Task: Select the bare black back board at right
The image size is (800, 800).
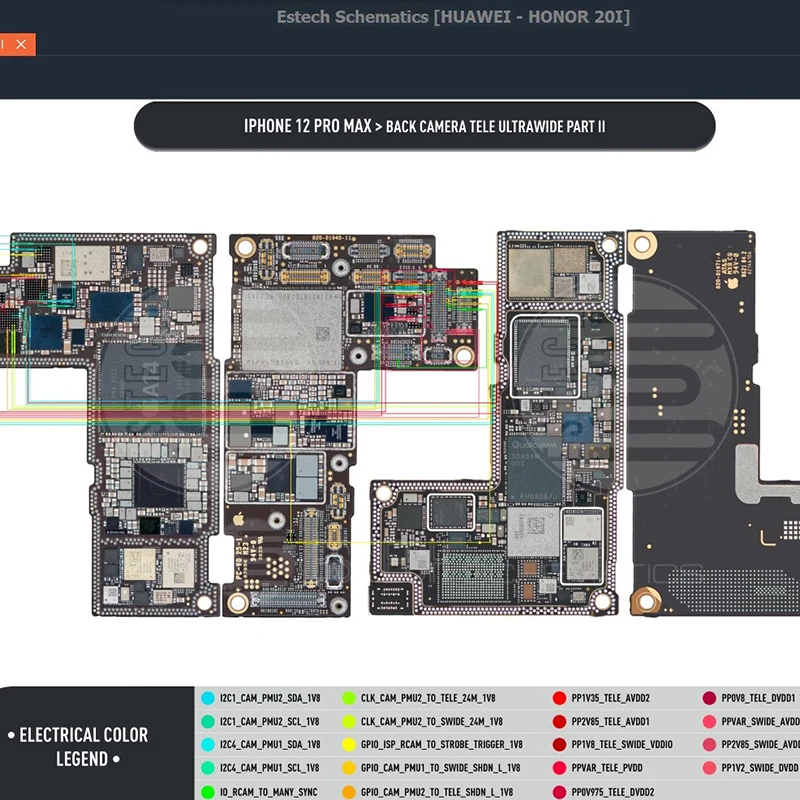Action: 713,422
